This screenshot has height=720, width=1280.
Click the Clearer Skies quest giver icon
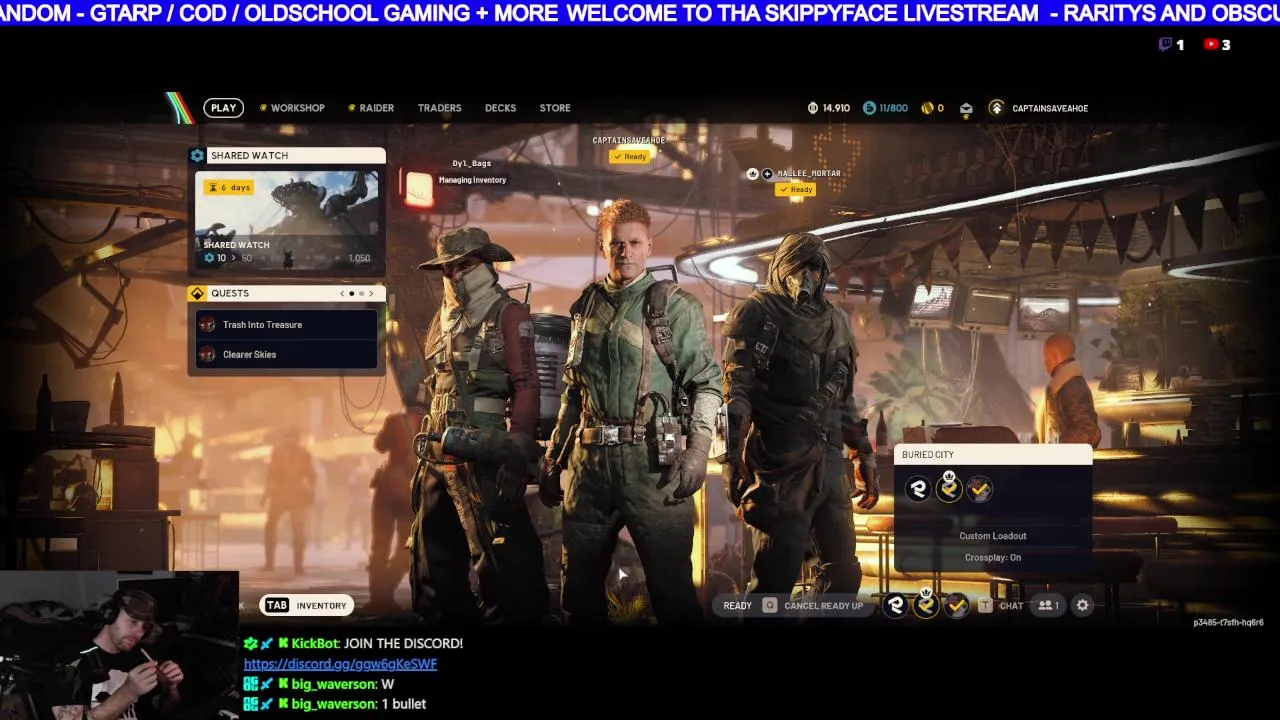(x=207, y=354)
